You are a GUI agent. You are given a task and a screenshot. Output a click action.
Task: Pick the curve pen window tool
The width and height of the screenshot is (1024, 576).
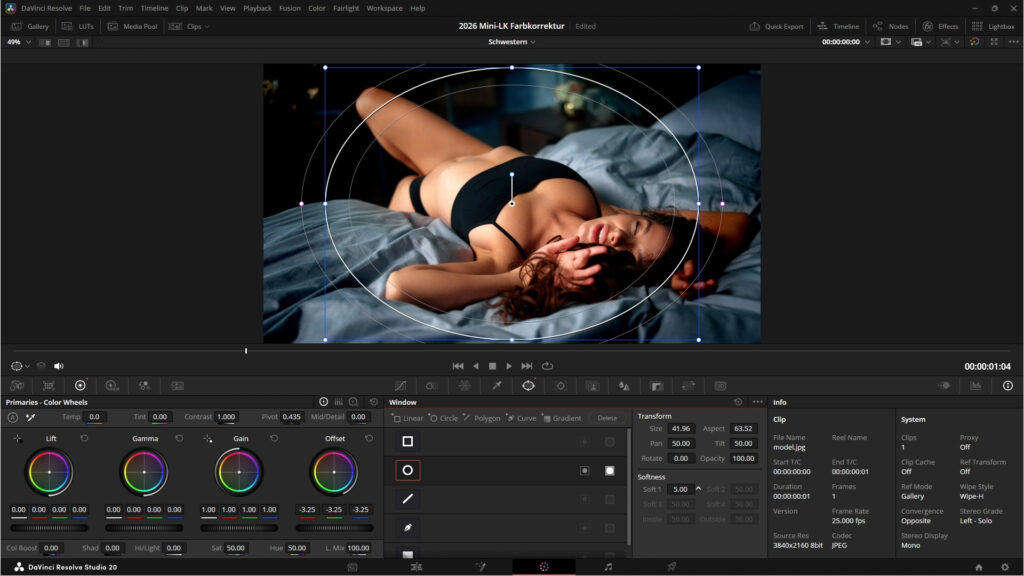click(407, 527)
